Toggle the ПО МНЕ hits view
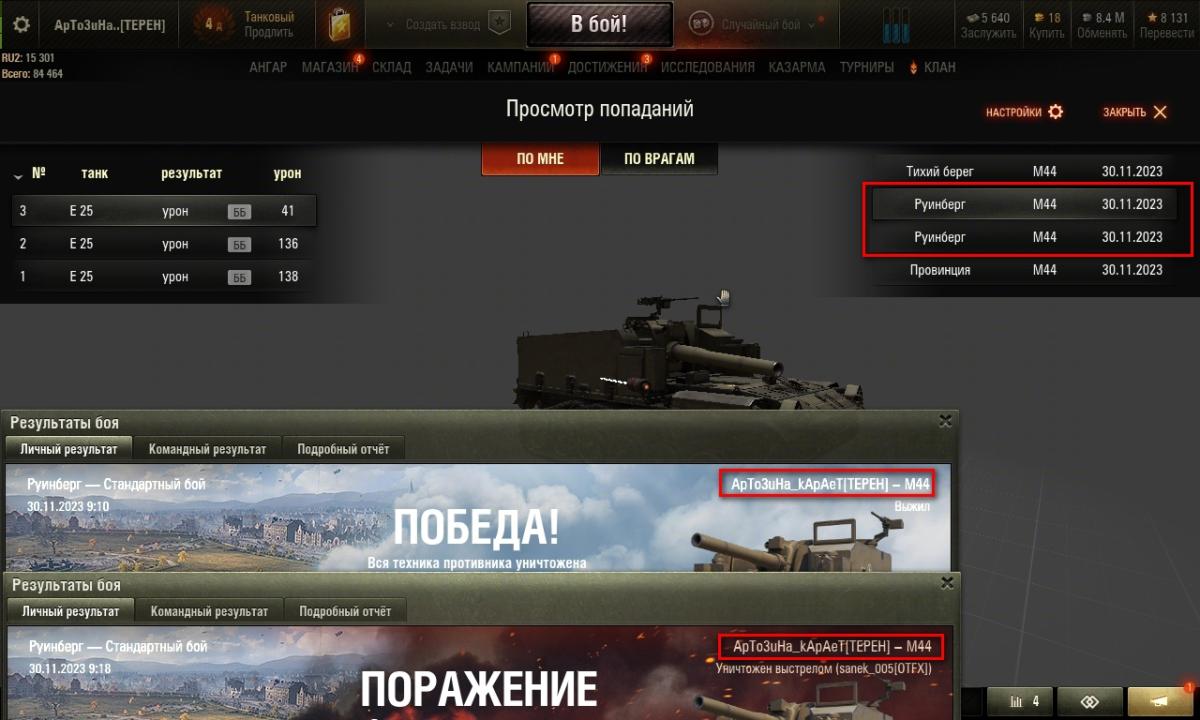This screenshot has width=1200, height=720. pyautogui.click(x=540, y=158)
